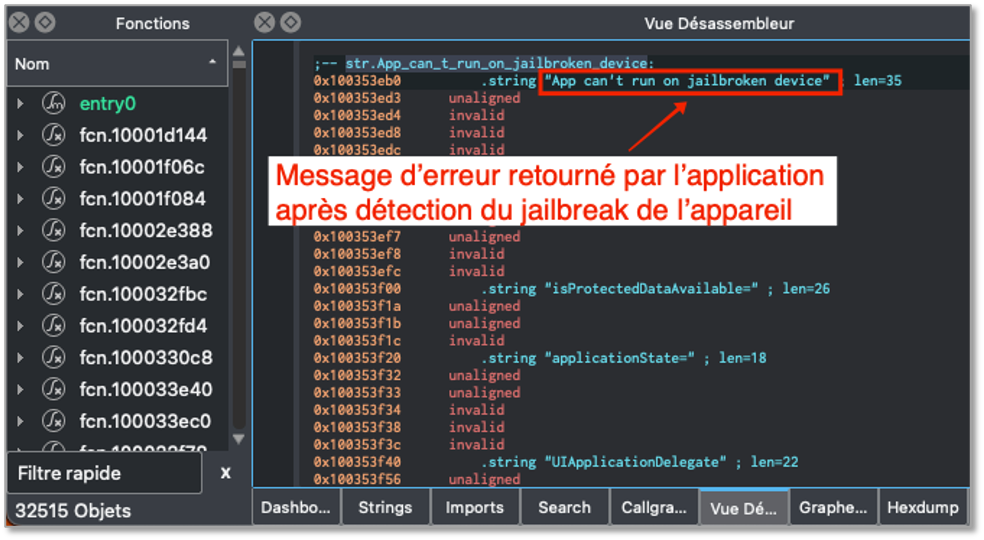984x540 pixels.
Task: Expand the entry0 function row
Action: [20, 103]
